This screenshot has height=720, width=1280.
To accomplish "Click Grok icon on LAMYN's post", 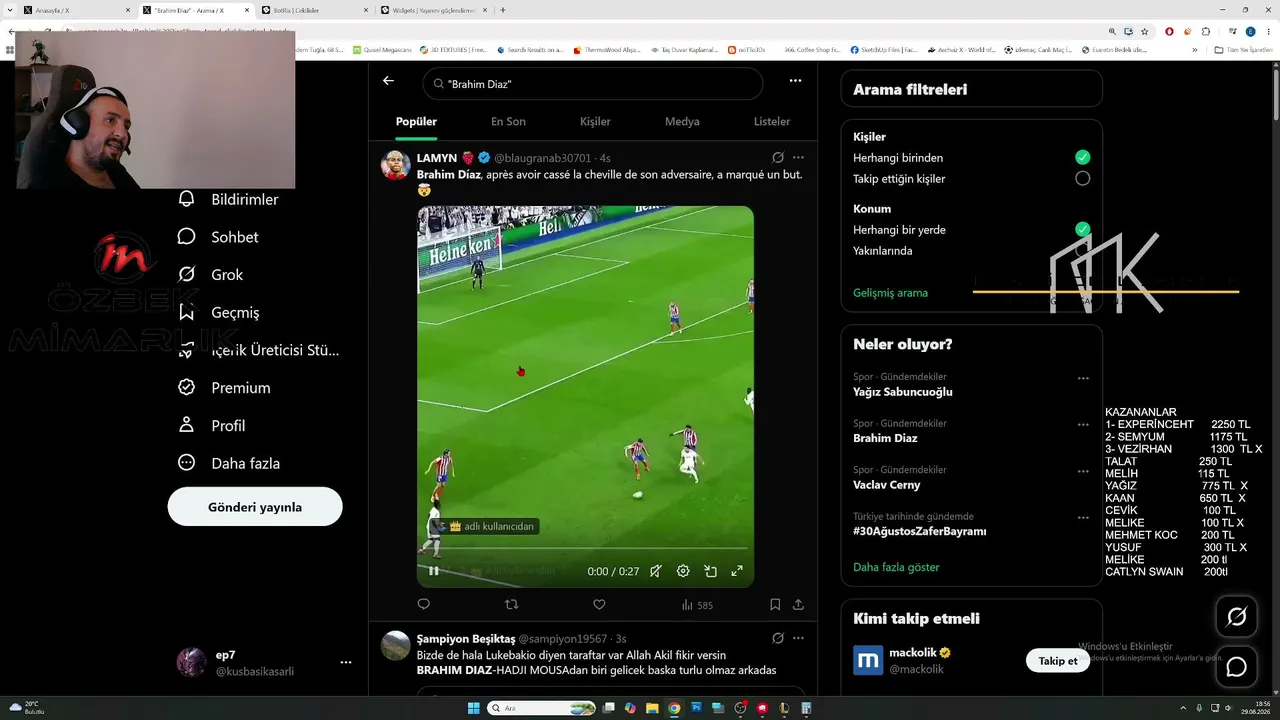I will [778, 158].
